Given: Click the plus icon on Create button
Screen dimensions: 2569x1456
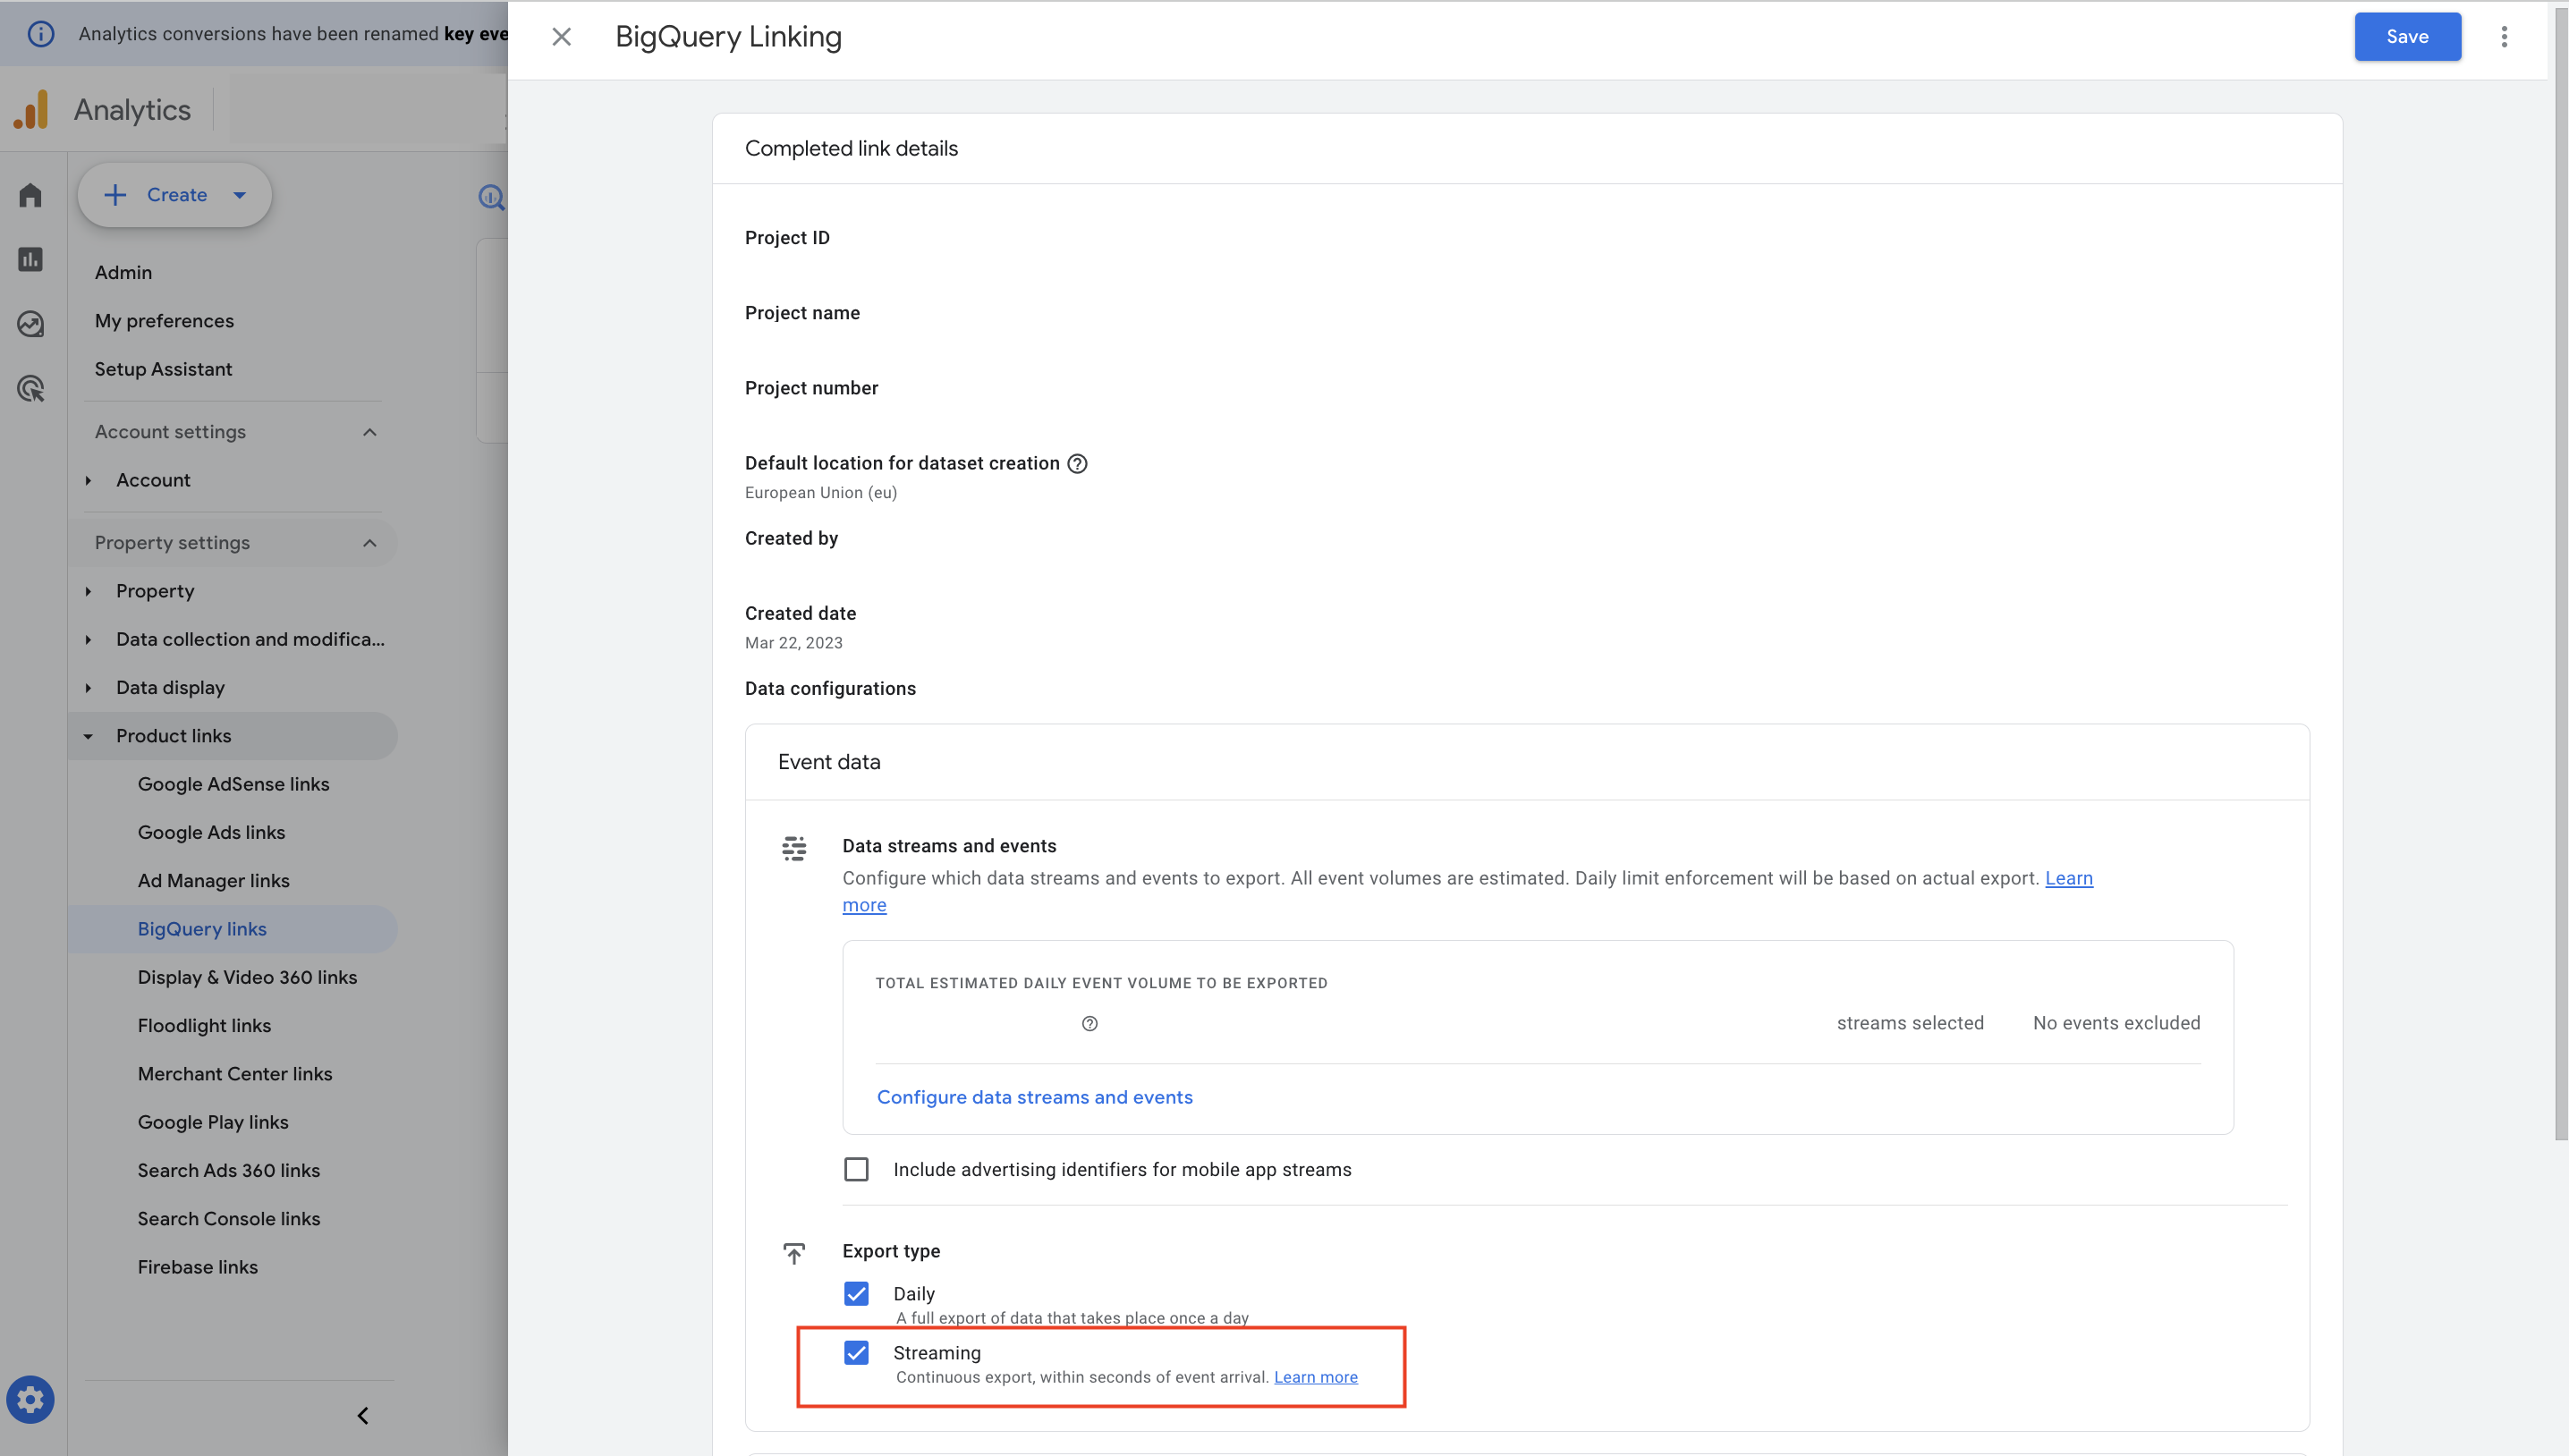Looking at the screenshot, I should pos(115,195).
